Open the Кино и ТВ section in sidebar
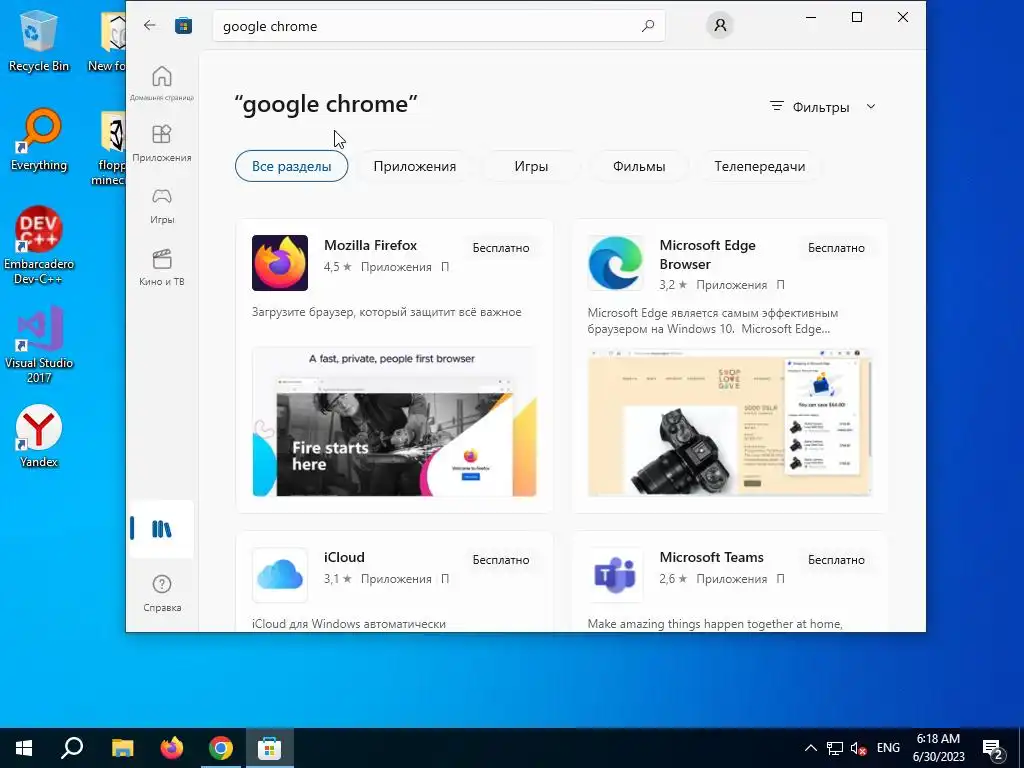The height and width of the screenshot is (768, 1024). click(161, 268)
